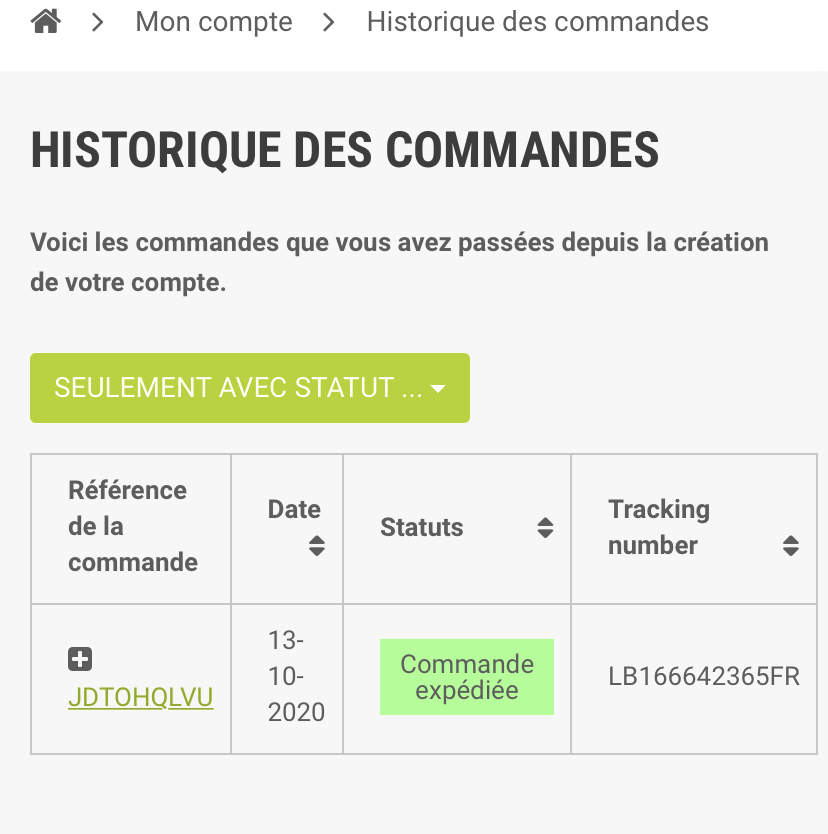This screenshot has width=828, height=834.
Task: Click the home icon in the breadcrumb
Action: pyautogui.click(x=46, y=22)
